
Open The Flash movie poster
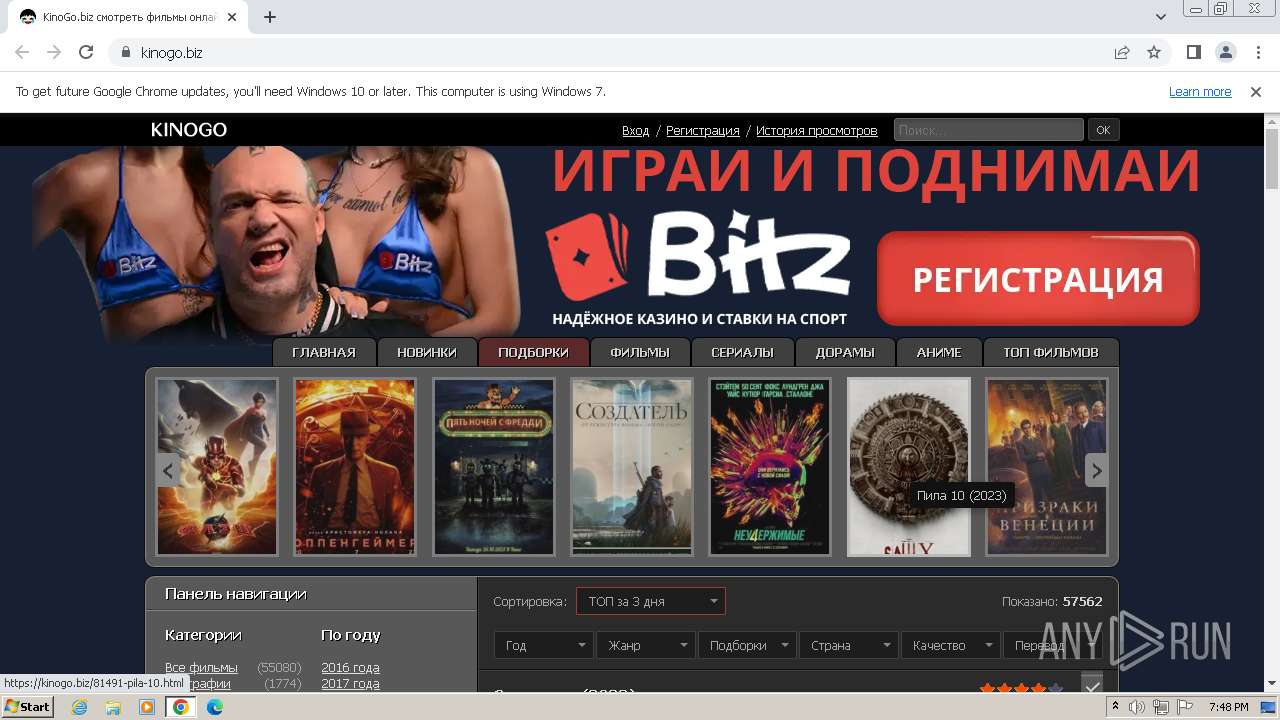[x=217, y=466]
